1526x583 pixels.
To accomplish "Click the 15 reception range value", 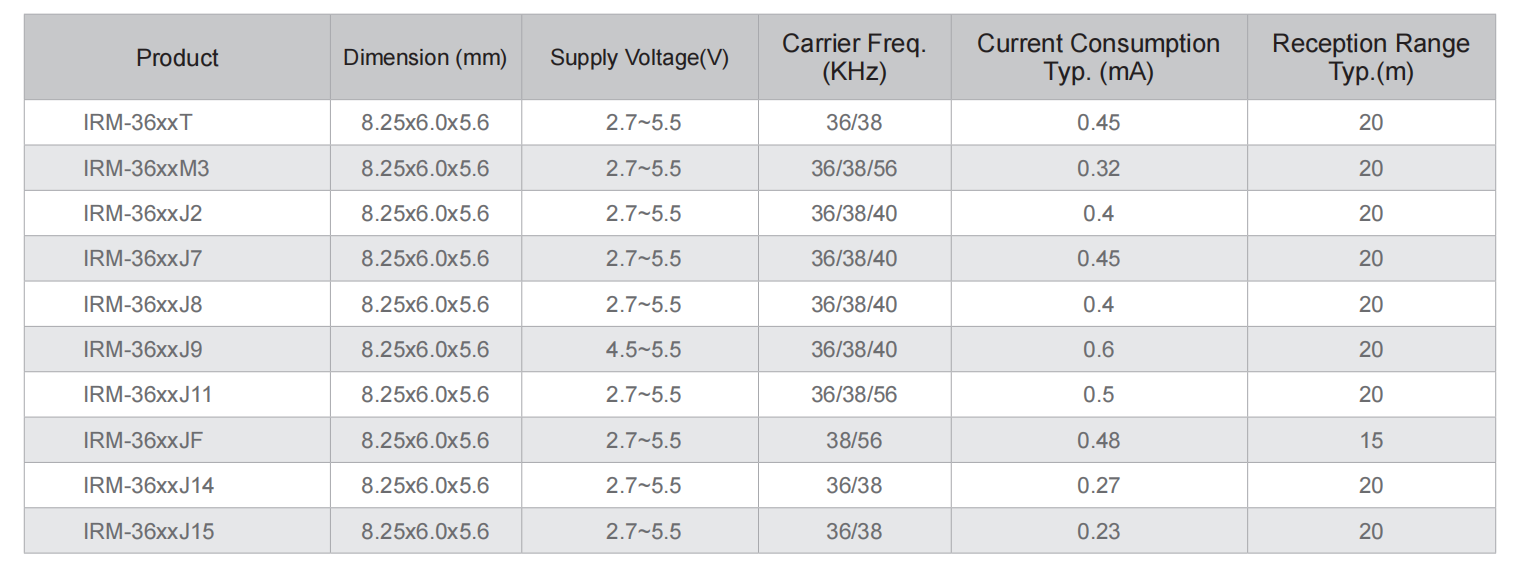I will (1371, 440).
